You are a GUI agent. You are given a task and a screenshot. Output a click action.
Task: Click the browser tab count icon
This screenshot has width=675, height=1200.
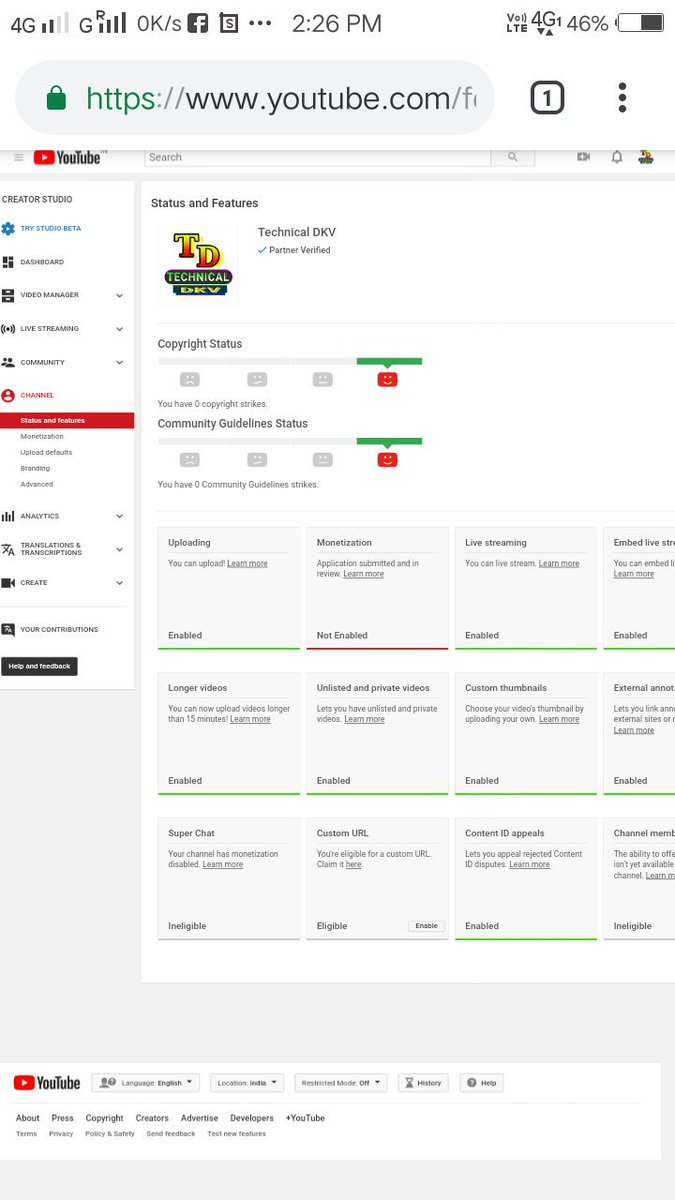[x=547, y=98]
